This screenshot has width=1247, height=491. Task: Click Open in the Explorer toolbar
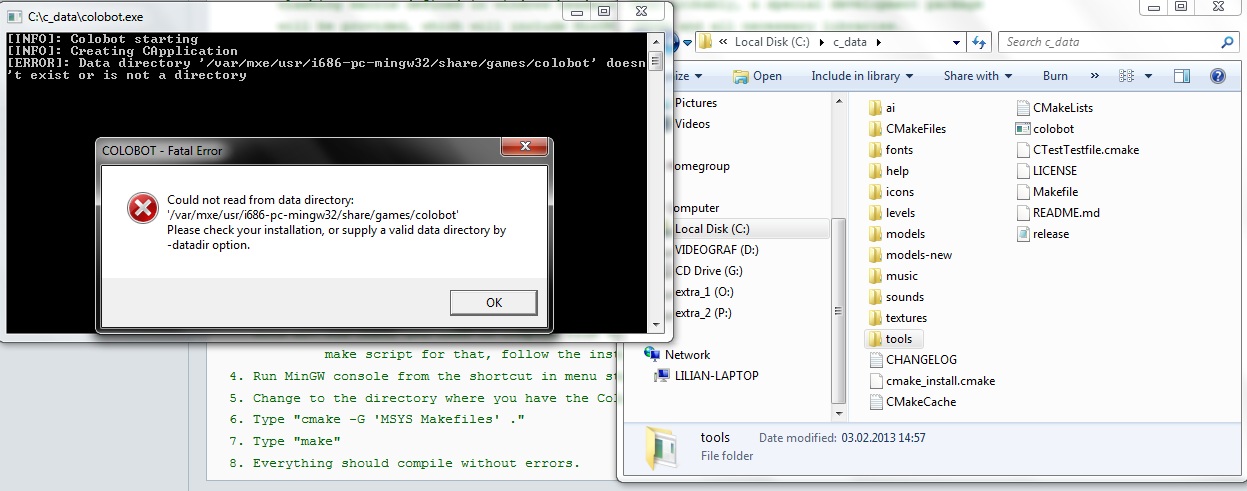(x=757, y=76)
